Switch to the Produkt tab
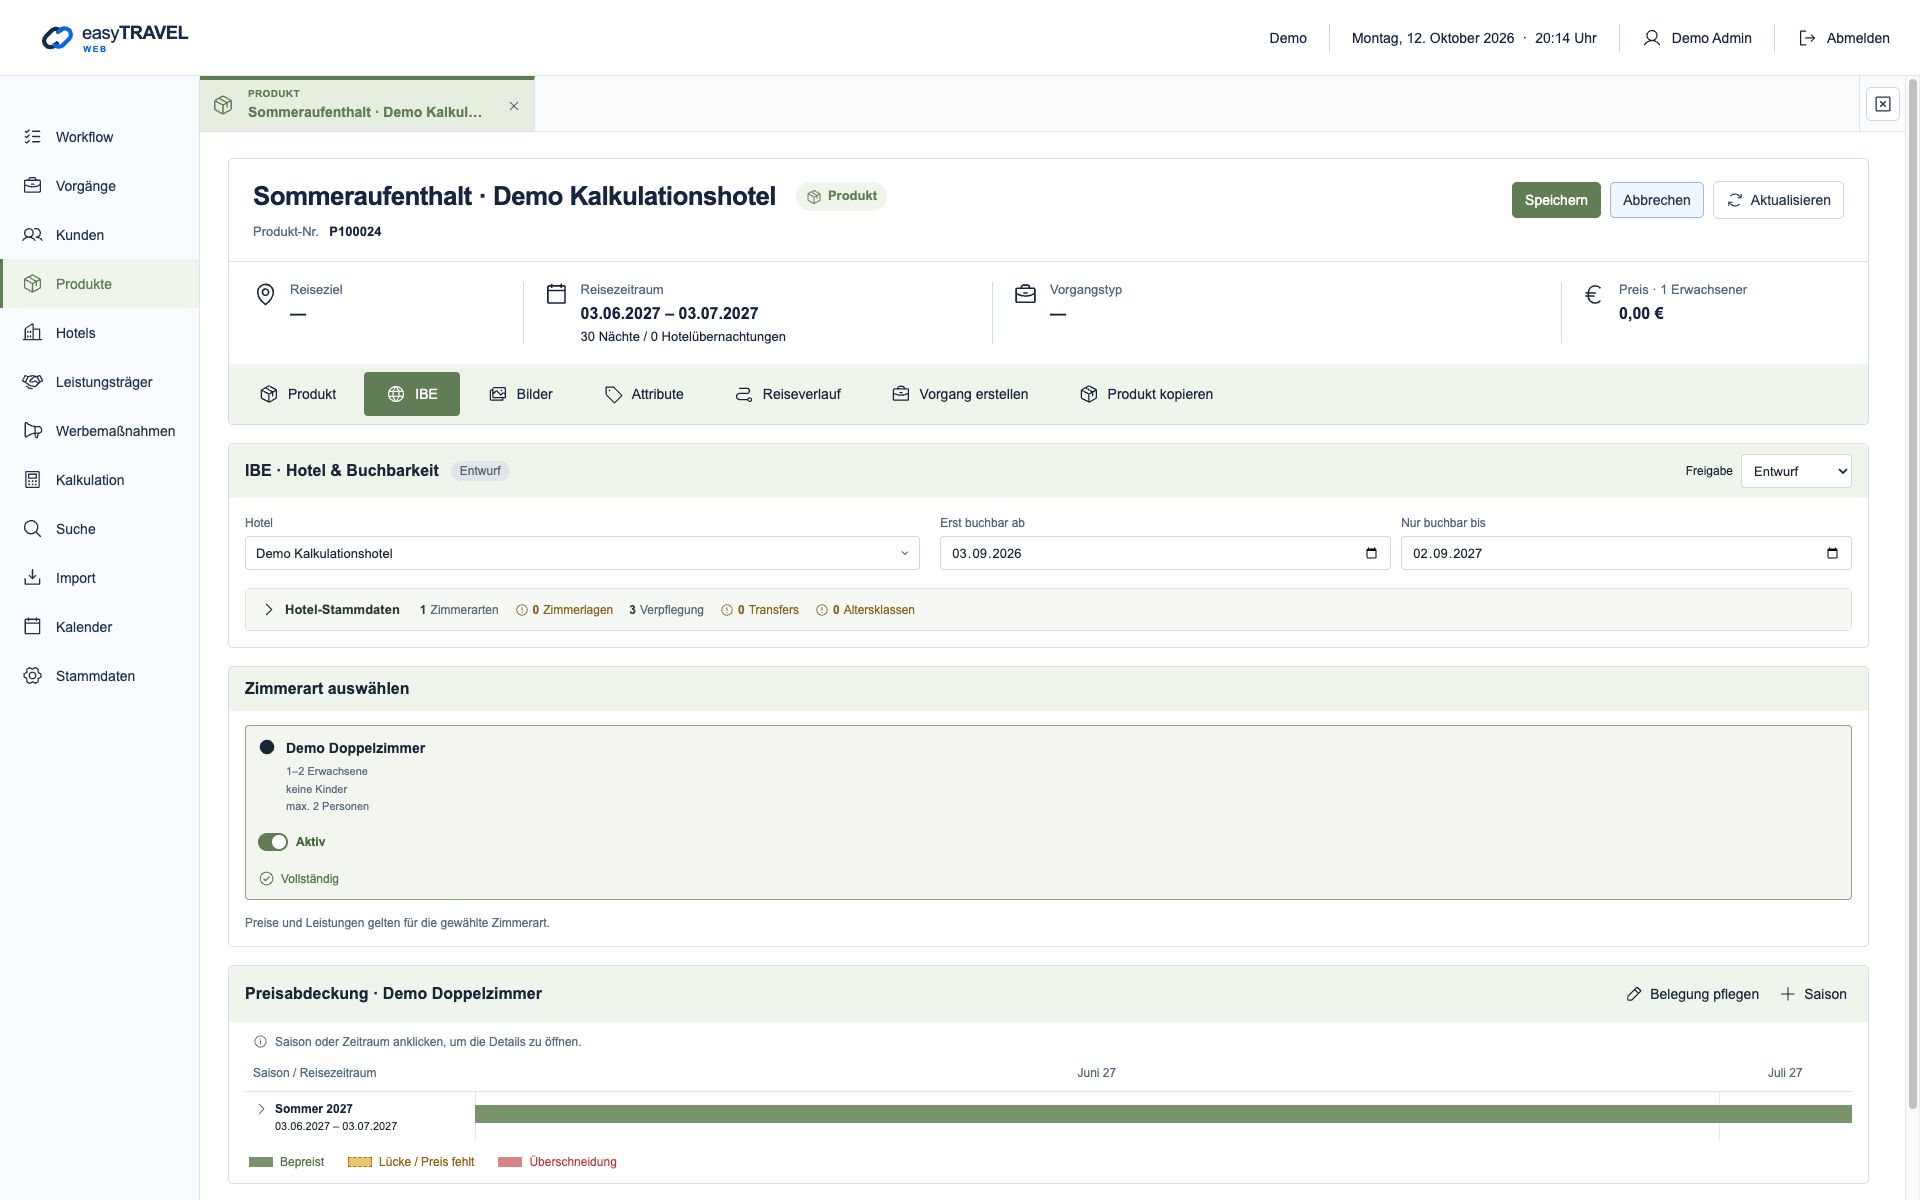The image size is (1920, 1200). (298, 394)
